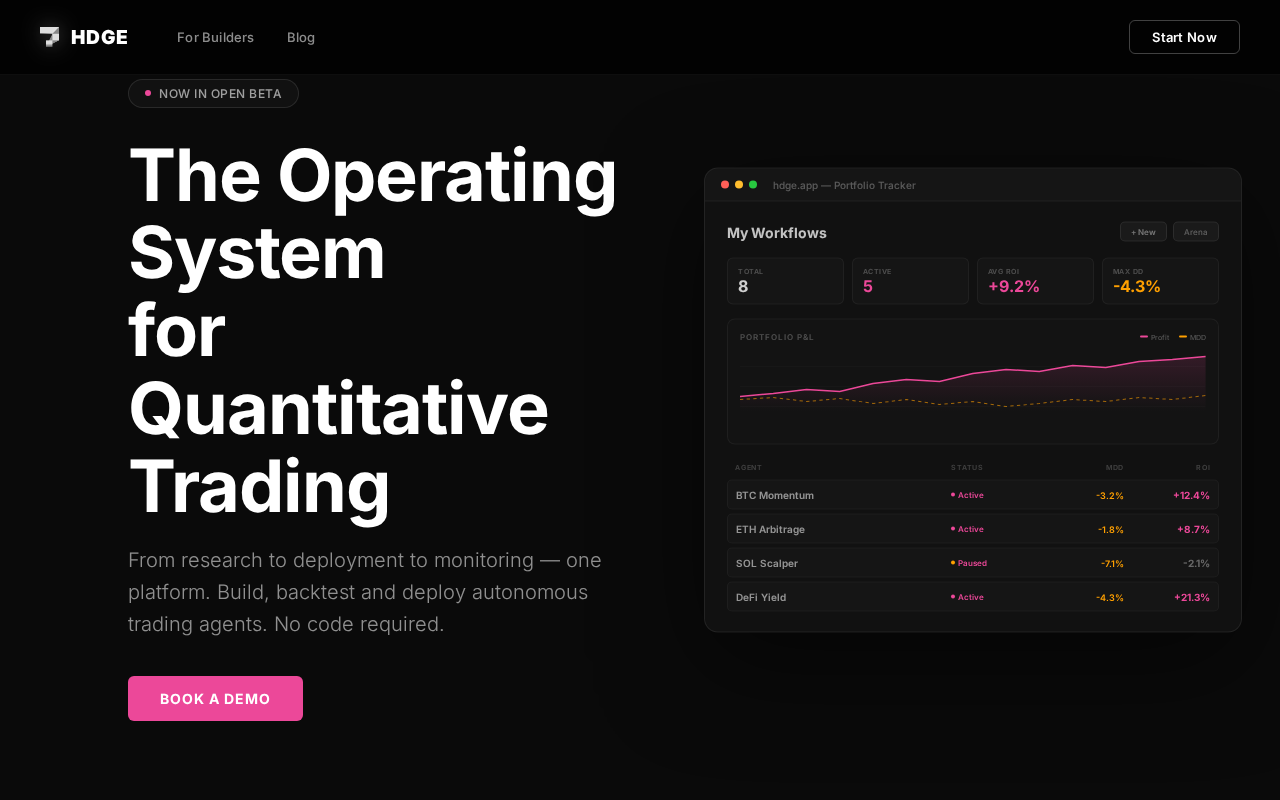The height and width of the screenshot is (800, 1280).
Task: Click the Paused status dot beside SOL Scalper
Action: click(x=952, y=562)
